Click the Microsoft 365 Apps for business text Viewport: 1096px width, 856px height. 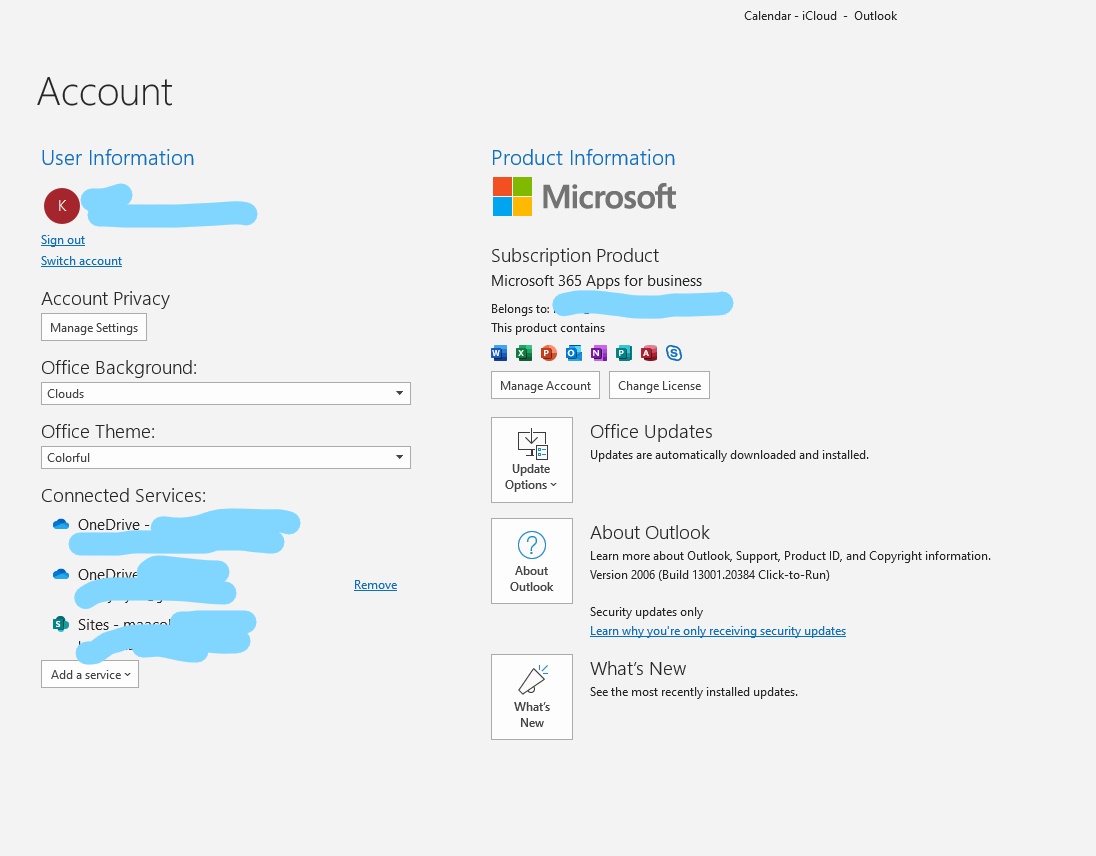(x=596, y=281)
